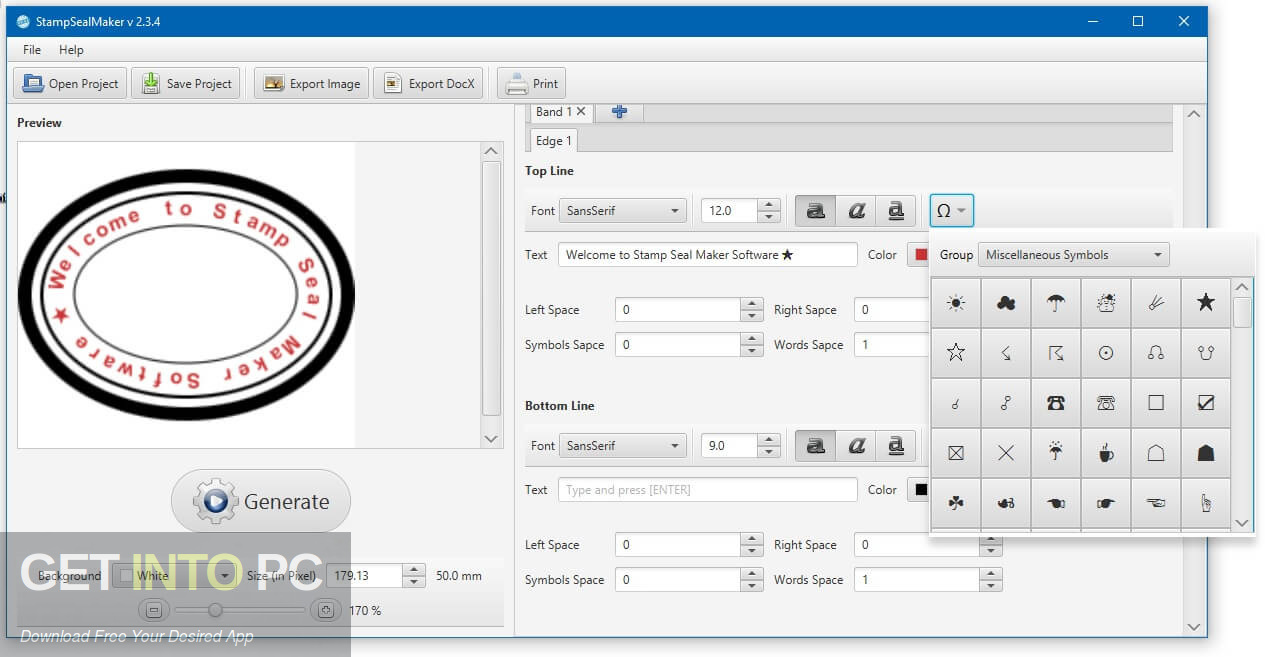
Task: Change the symbol Group to another category
Action: click(1072, 254)
